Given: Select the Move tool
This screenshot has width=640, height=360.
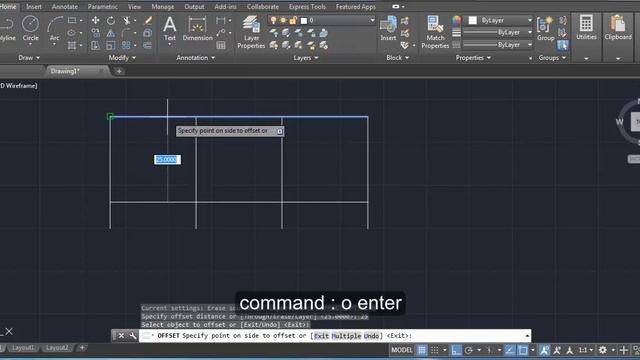Looking at the screenshot, I should click(x=96, y=20).
